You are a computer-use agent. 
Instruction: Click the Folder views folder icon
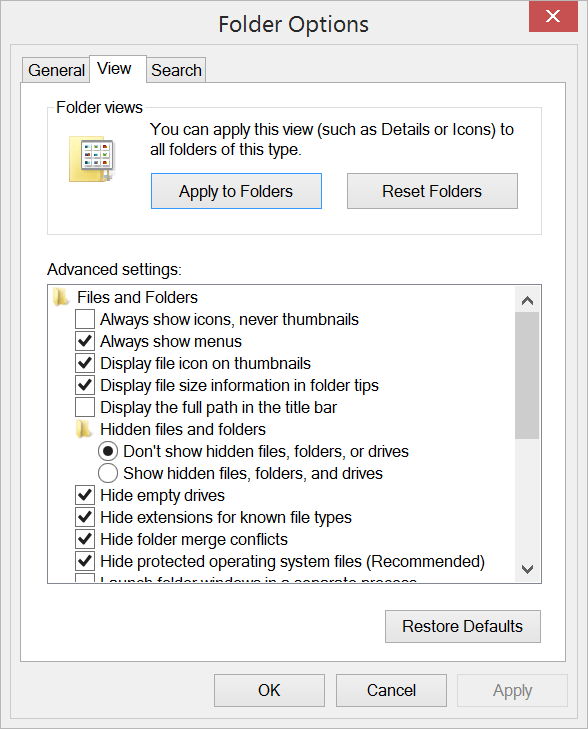[x=92, y=159]
